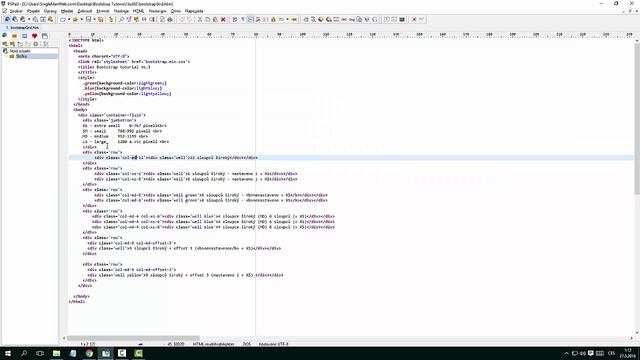Click the horizontal scrollbar right arrow

click(x=631, y=338)
